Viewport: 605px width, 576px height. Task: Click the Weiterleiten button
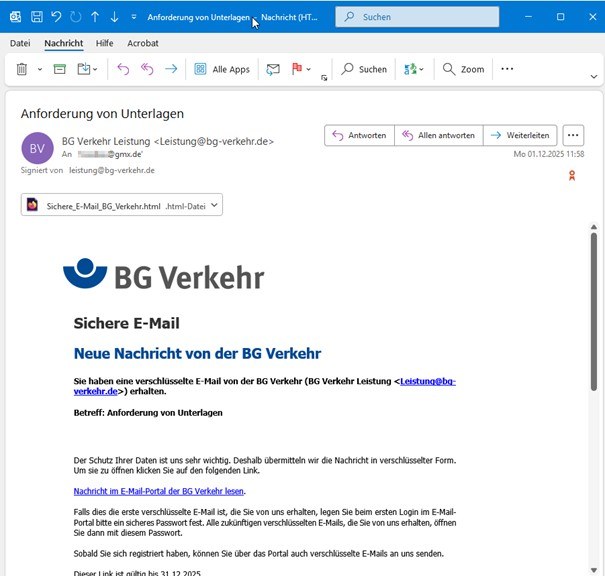(x=520, y=135)
